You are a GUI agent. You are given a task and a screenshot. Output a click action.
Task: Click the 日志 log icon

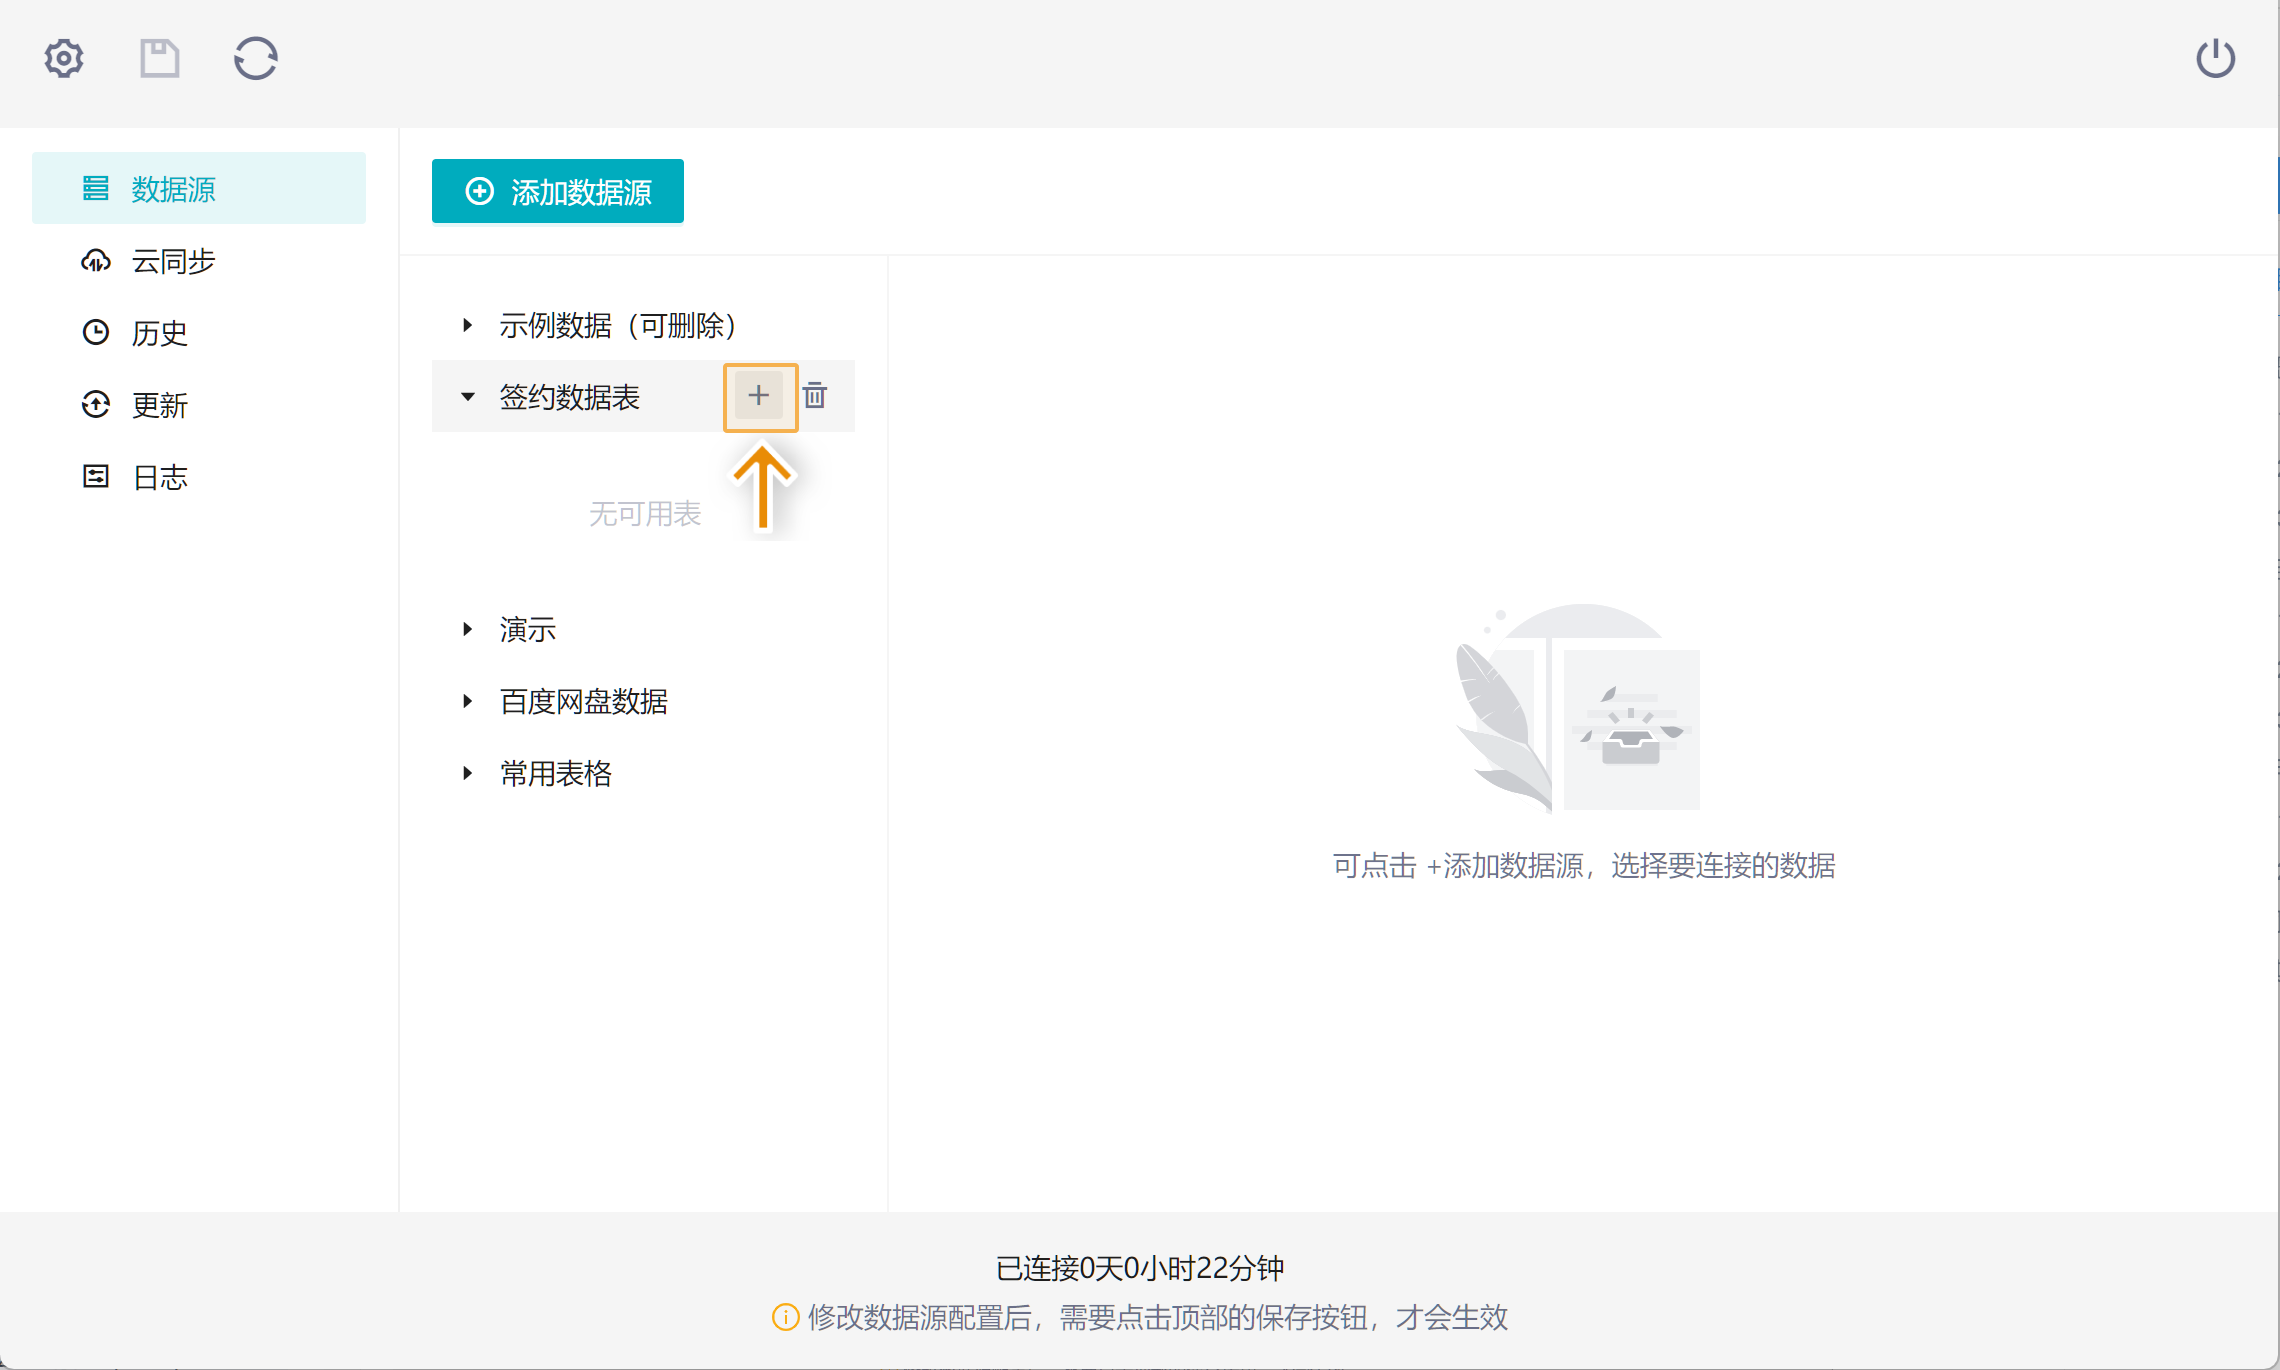point(96,477)
